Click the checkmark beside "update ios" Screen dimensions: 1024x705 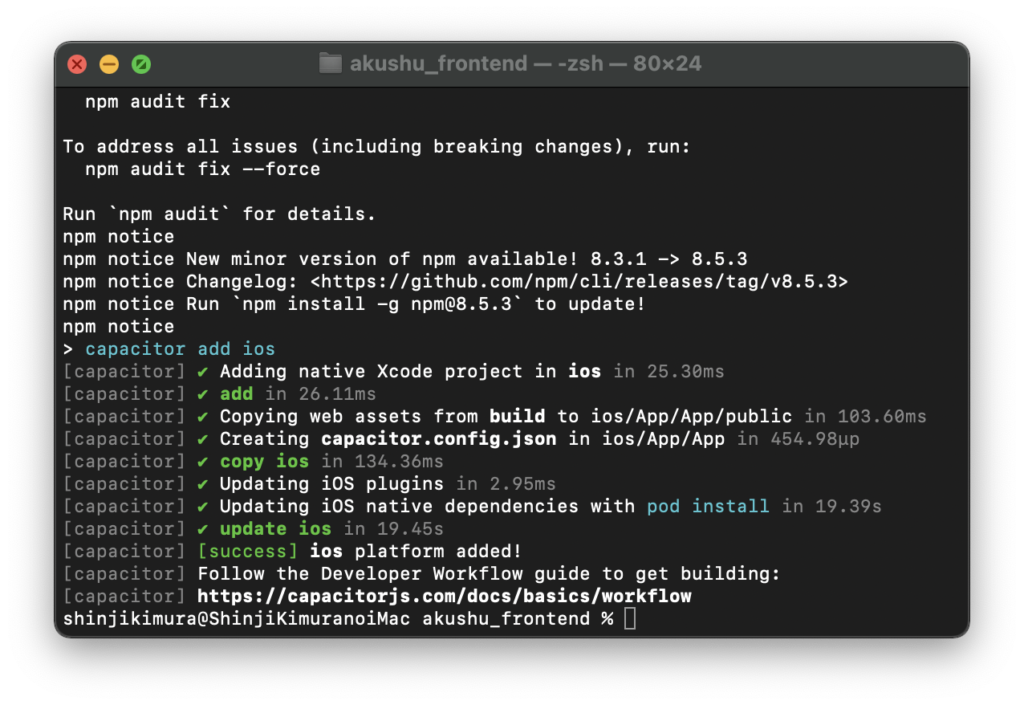point(203,529)
